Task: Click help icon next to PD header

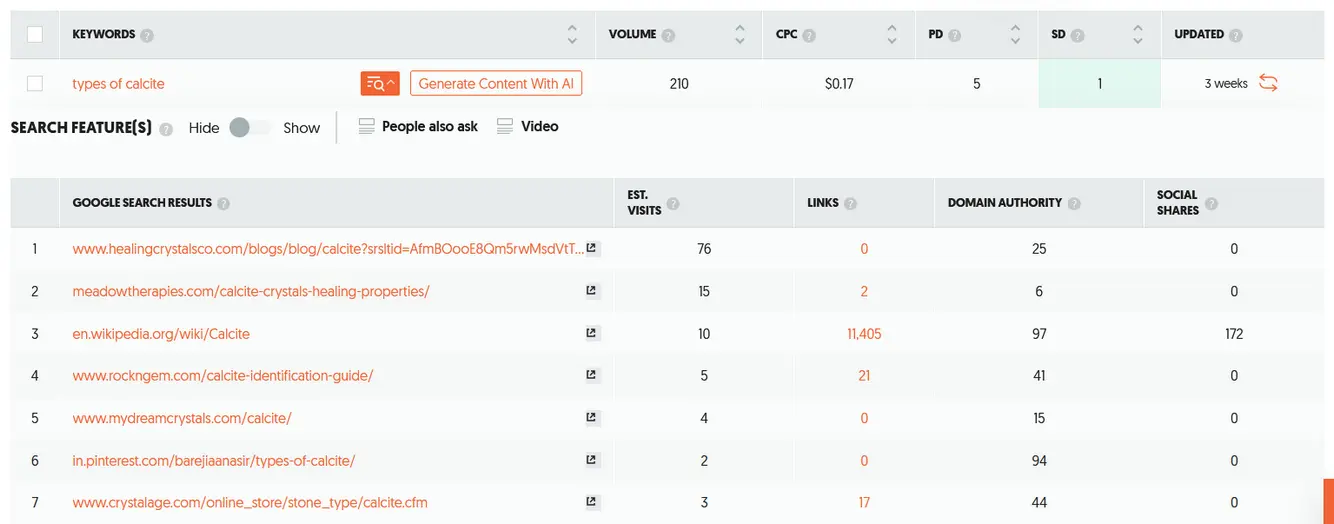Action: pos(955,35)
